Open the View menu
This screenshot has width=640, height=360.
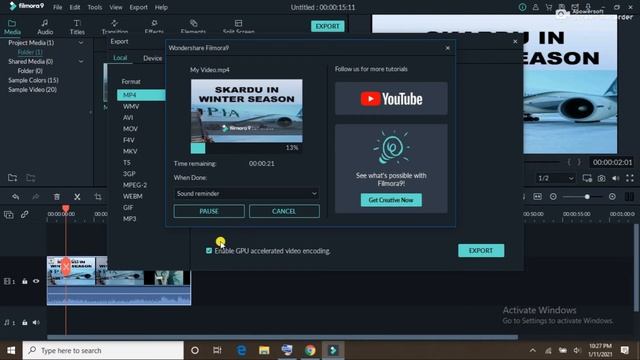tap(116, 7)
